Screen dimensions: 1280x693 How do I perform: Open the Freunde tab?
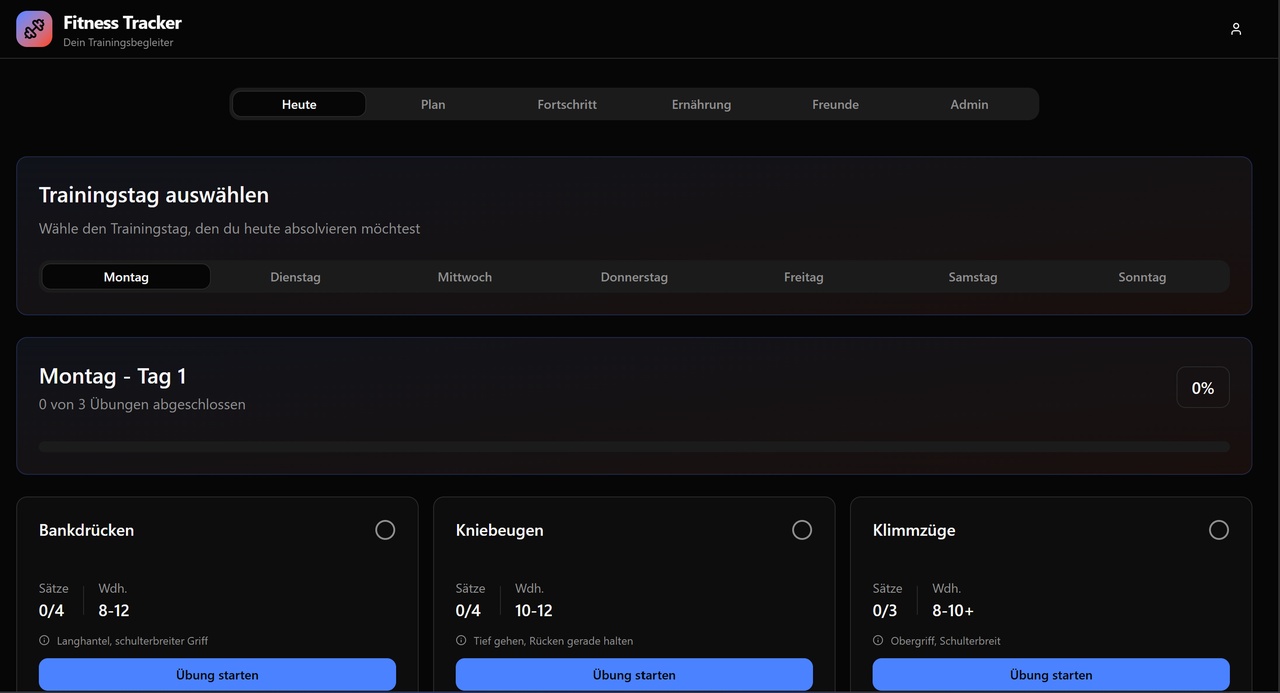[835, 104]
